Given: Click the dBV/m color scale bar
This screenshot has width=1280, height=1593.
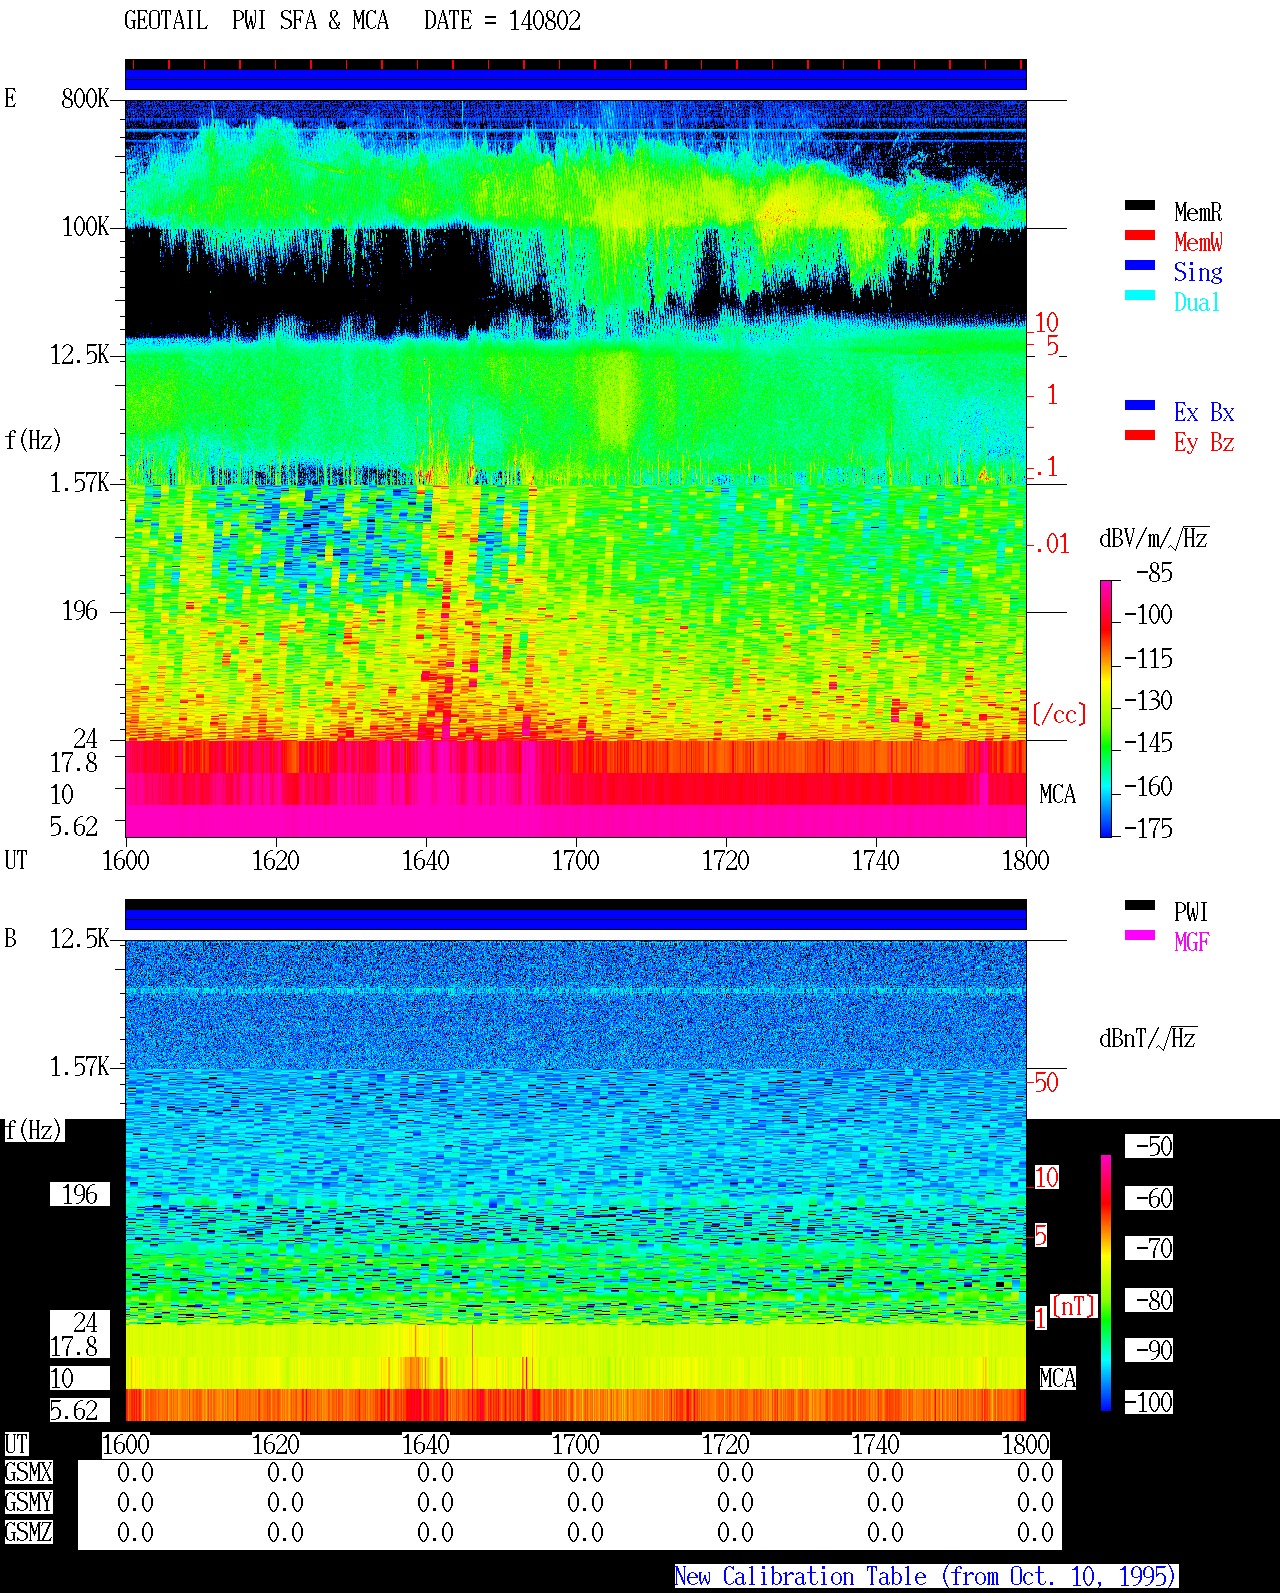Looking at the screenshot, I should point(1106,708).
